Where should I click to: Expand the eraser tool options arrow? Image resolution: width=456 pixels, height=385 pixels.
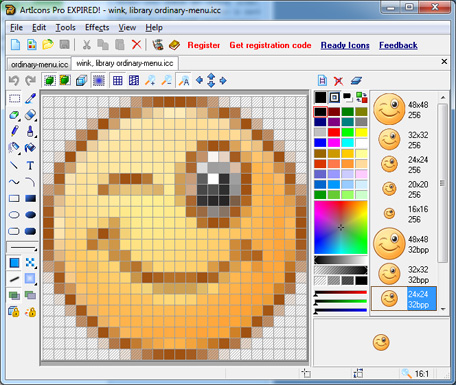[x=35, y=120]
